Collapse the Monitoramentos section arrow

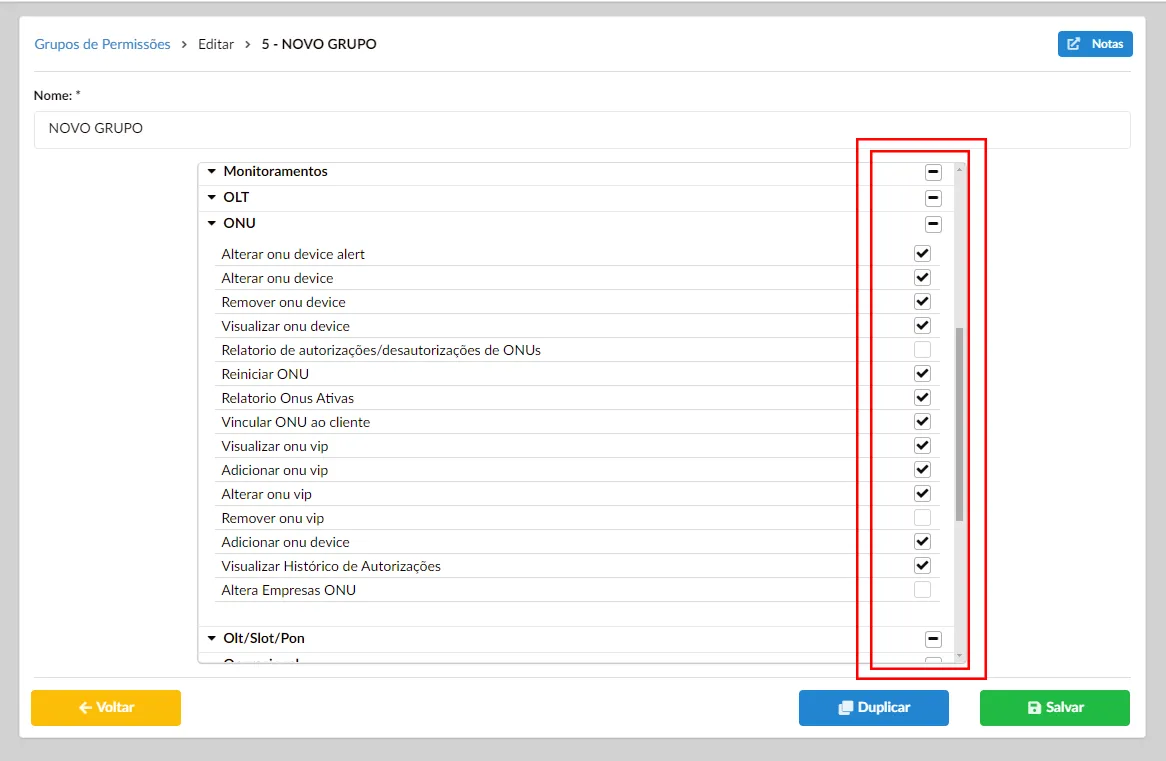[x=211, y=172]
